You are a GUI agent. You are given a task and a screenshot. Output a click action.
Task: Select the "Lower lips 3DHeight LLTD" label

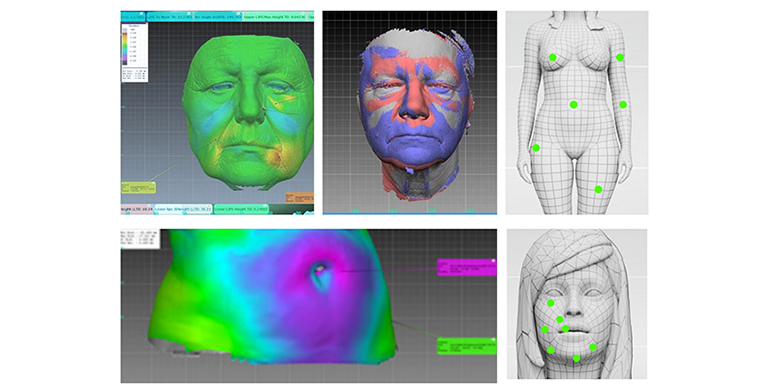pyautogui.click(x=183, y=209)
